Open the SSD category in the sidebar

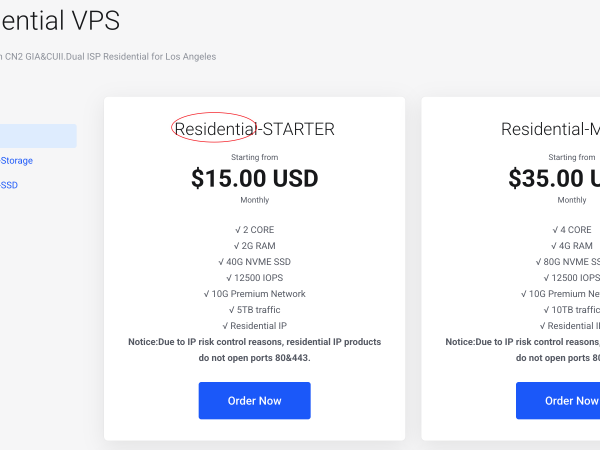point(9,185)
